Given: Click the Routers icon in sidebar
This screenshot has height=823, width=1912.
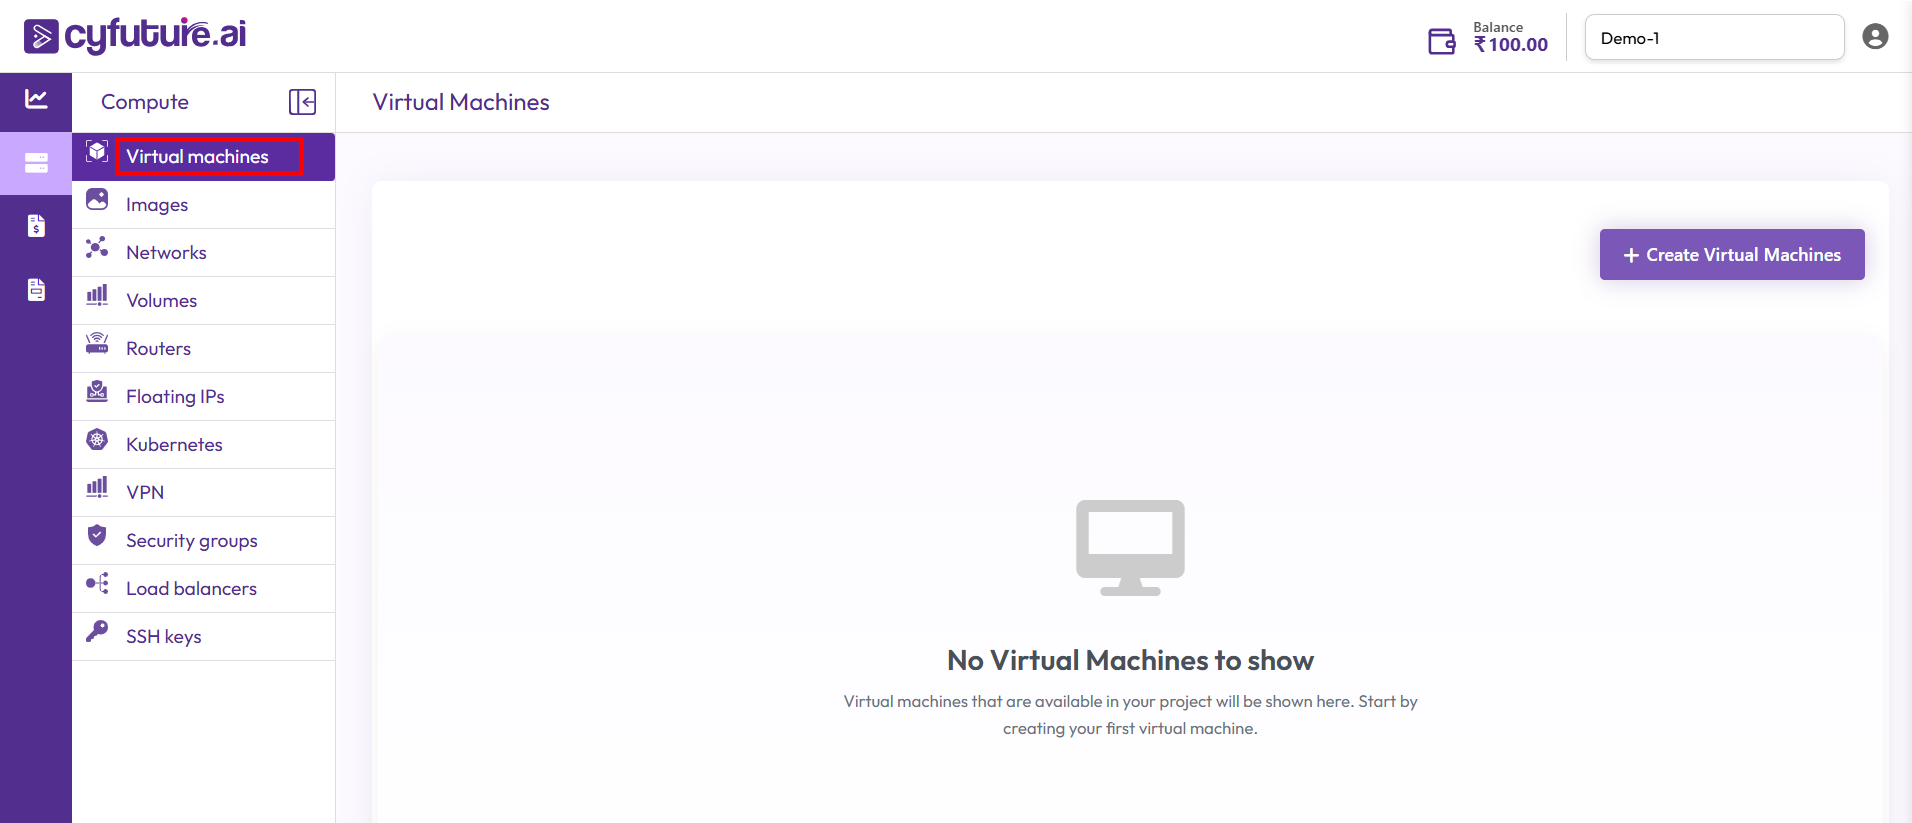Looking at the screenshot, I should coord(97,344).
